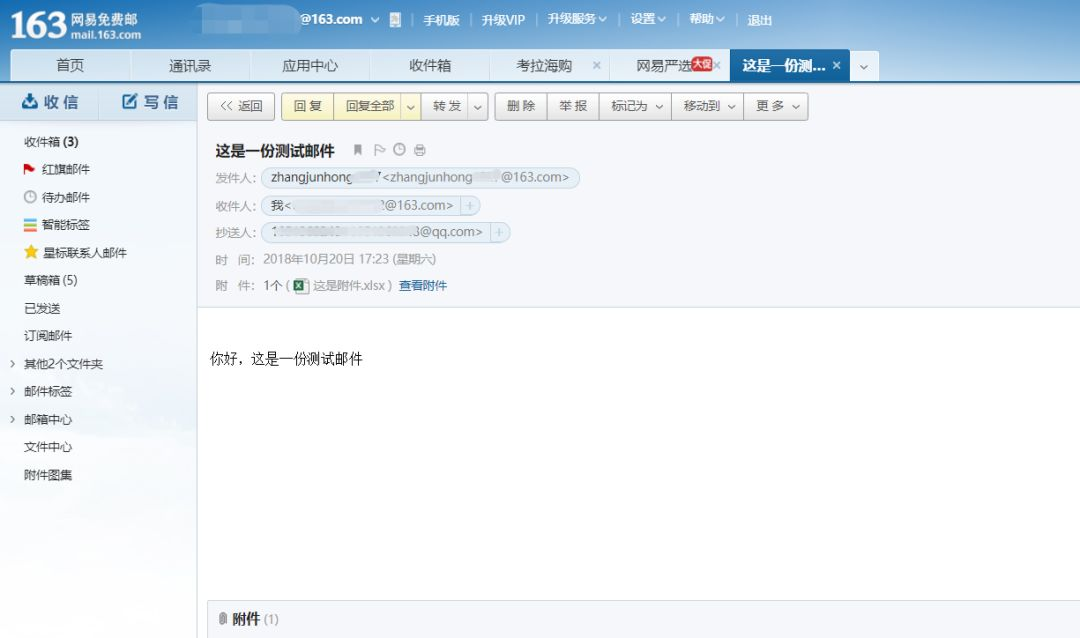
Task: Click the 写信 compose button
Action: (x=150, y=102)
